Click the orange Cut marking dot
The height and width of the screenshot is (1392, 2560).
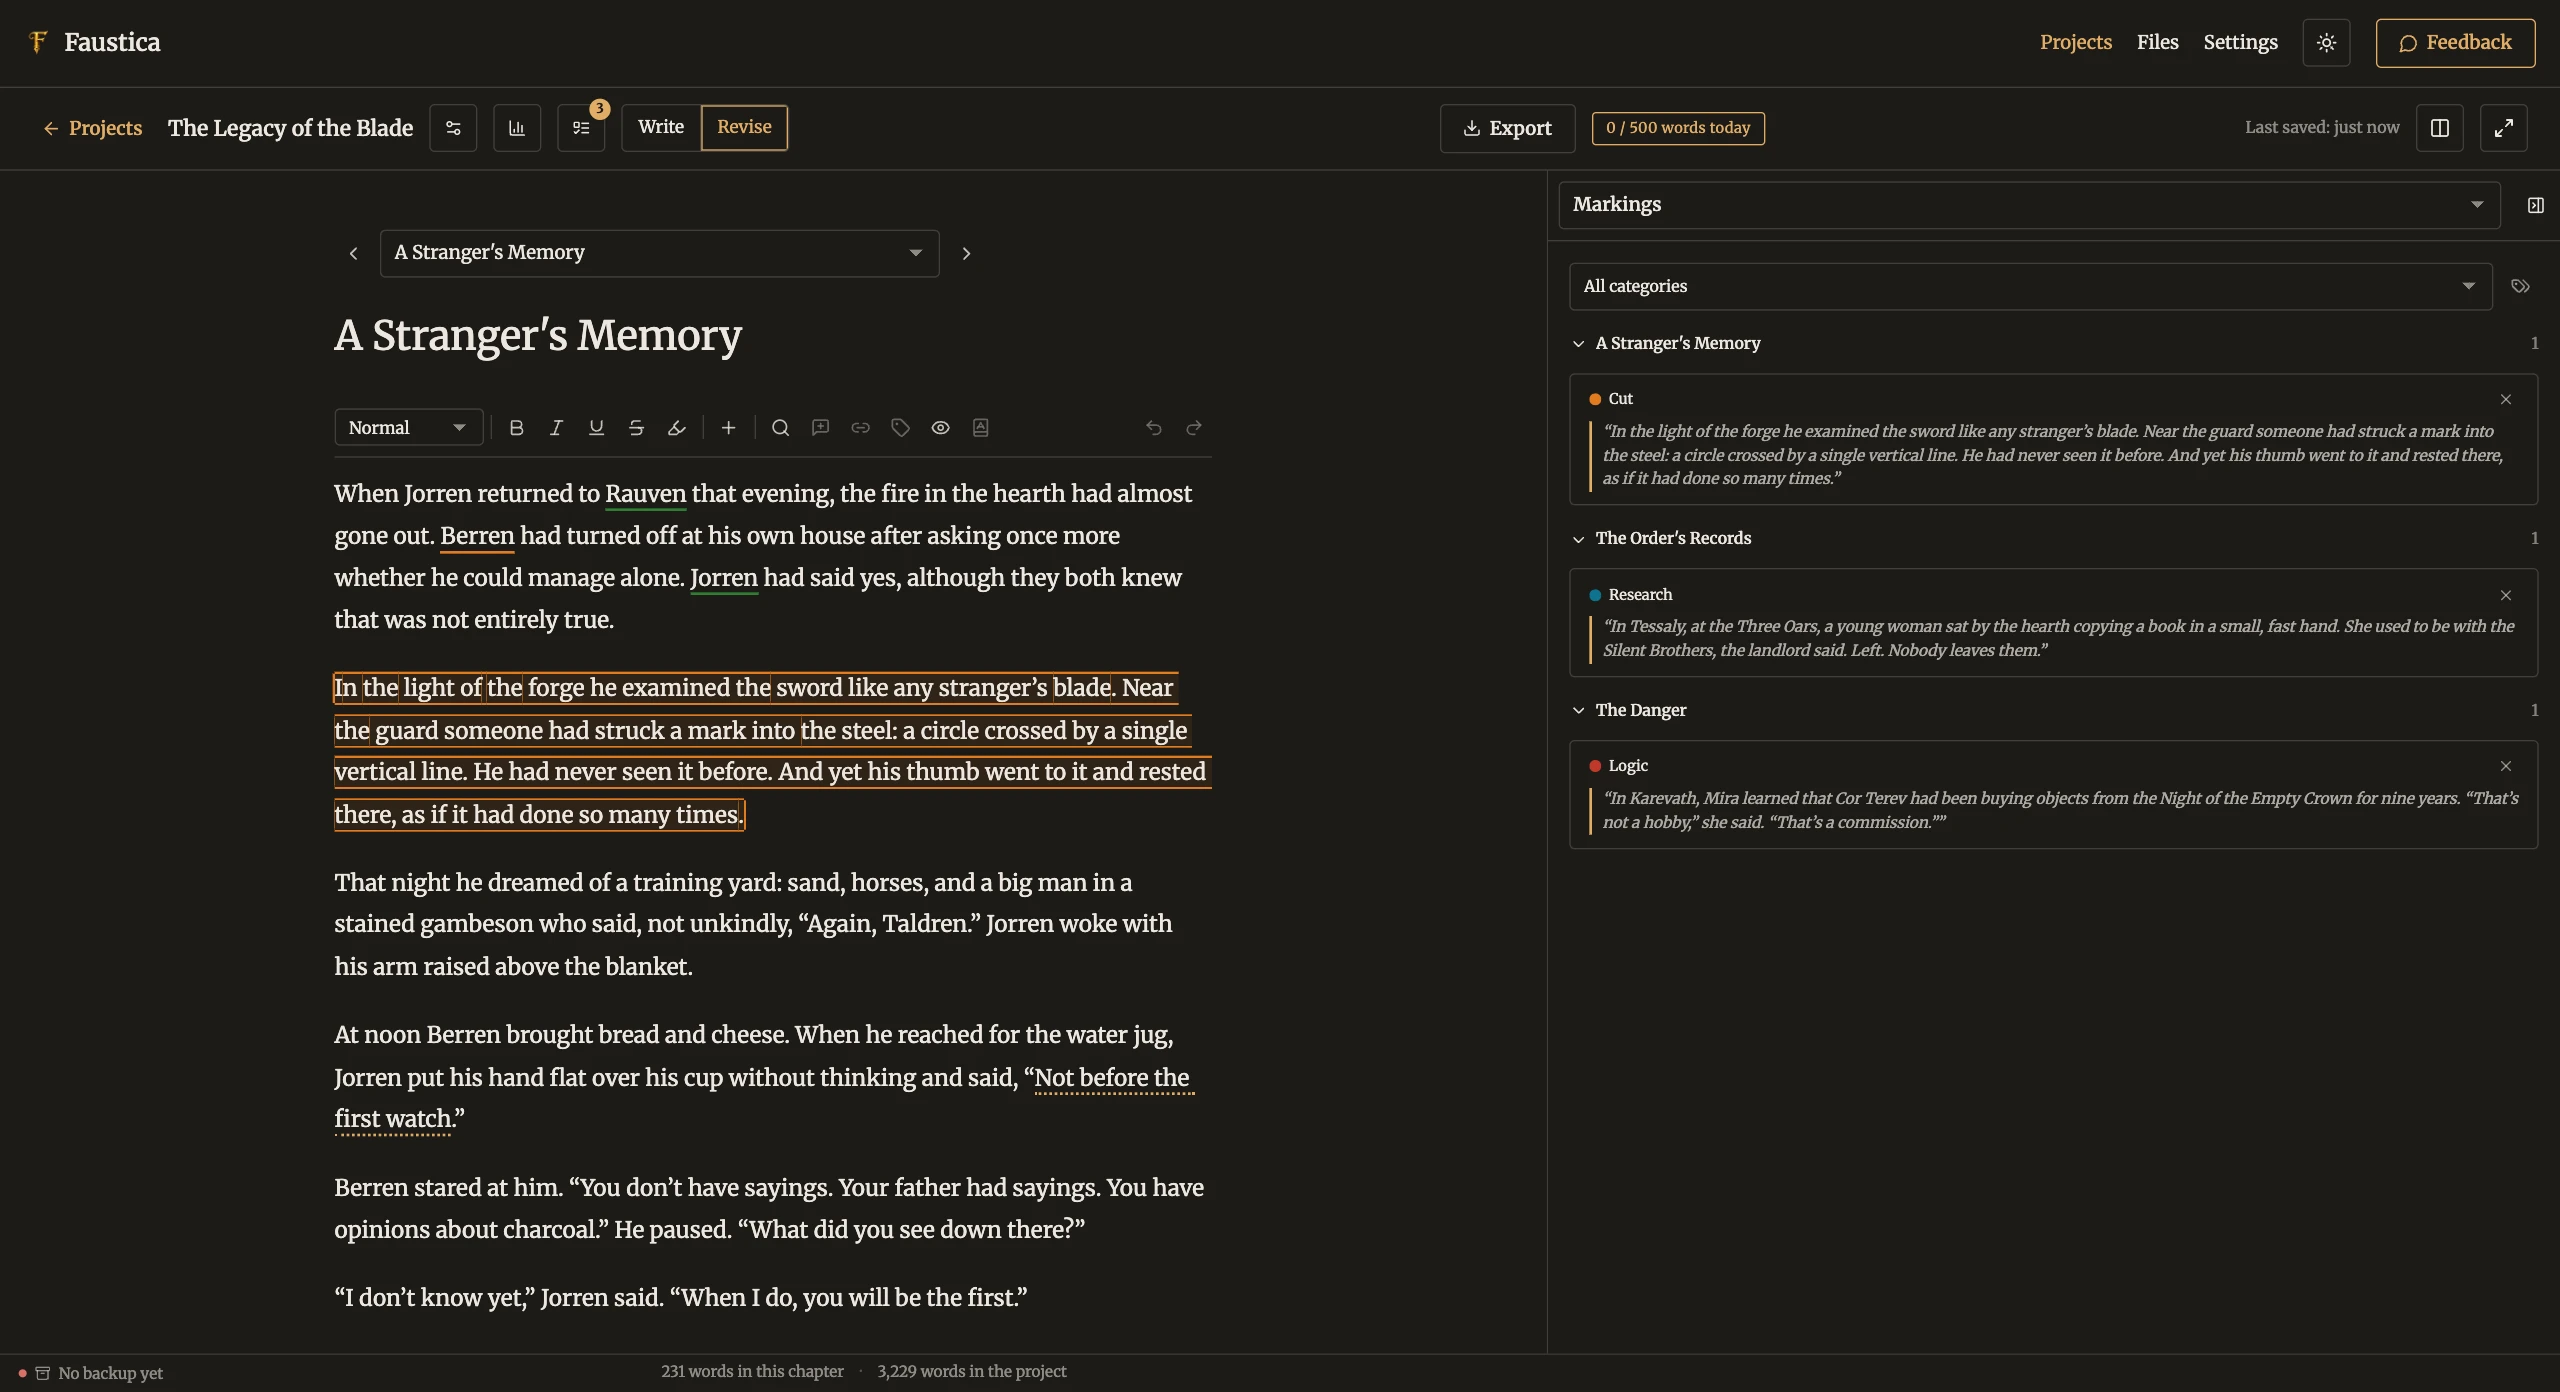[x=1595, y=400]
